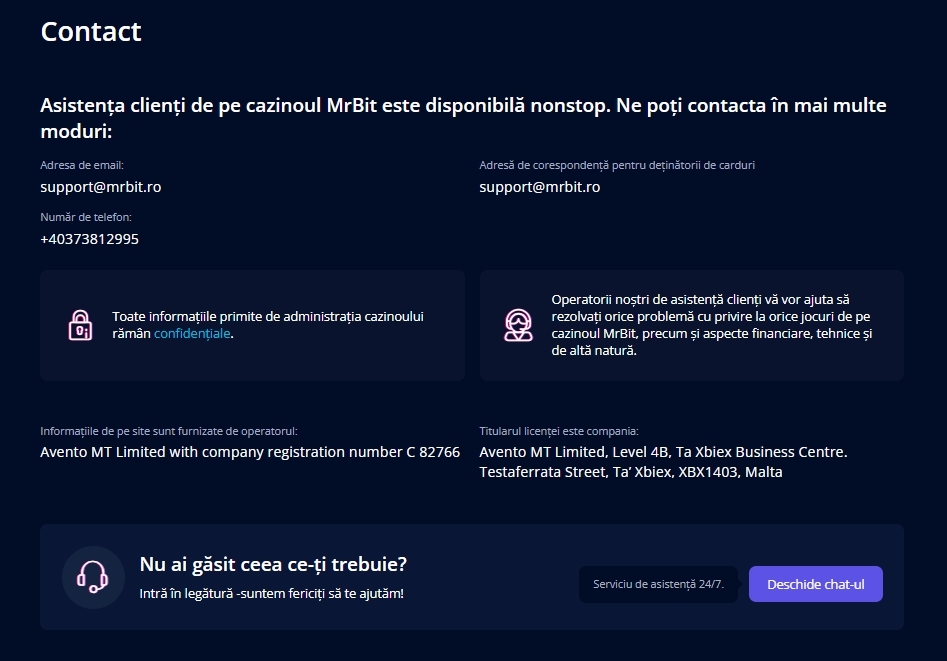Click the Operatorii noștri de asistență paragraph
The height and width of the screenshot is (661, 947).
pos(711,325)
